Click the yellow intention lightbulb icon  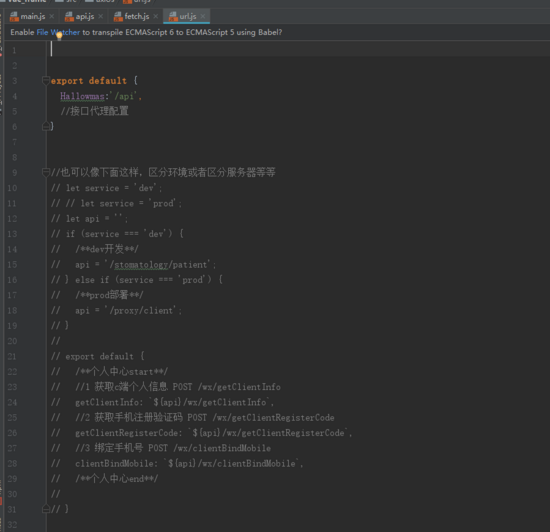pyautogui.click(x=59, y=35)
